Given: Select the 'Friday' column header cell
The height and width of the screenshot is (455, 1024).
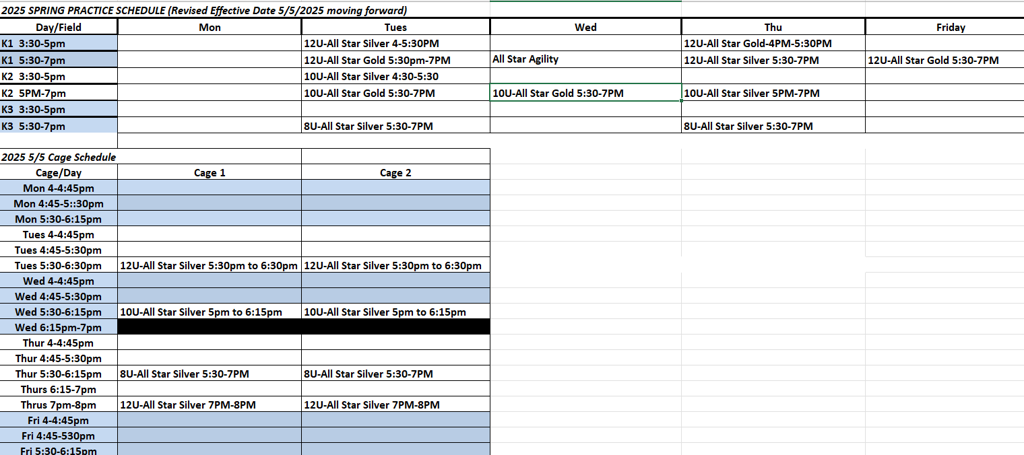Looking at the screenshot, I should (x=950, y=27).
